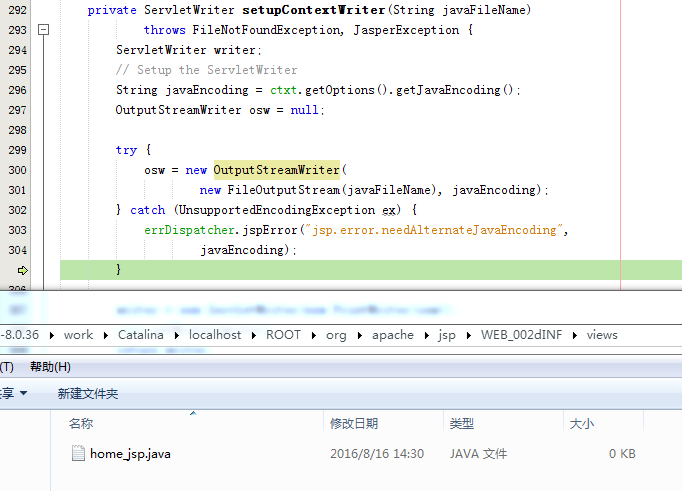
Task: Go to the localhost folder in breadcrumb
Action: click(x=215, y=335)
